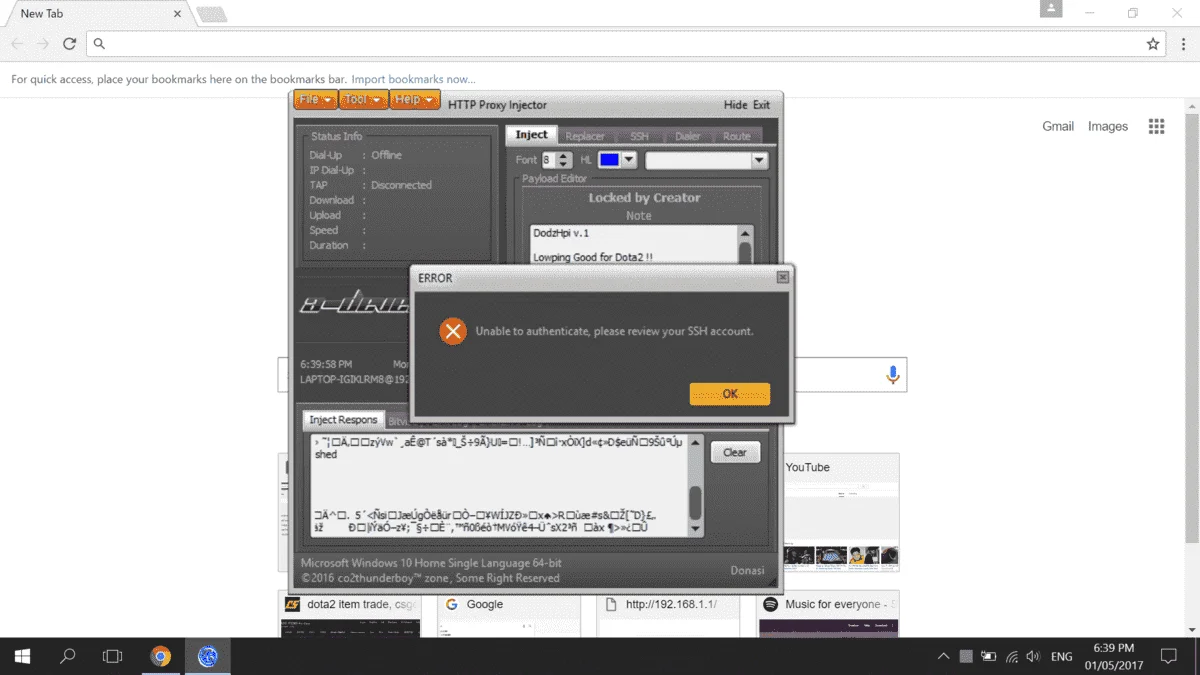This screenshot has height=675, width=1200.
Task: Switch to the SSH tab
Action: (639, 136)
